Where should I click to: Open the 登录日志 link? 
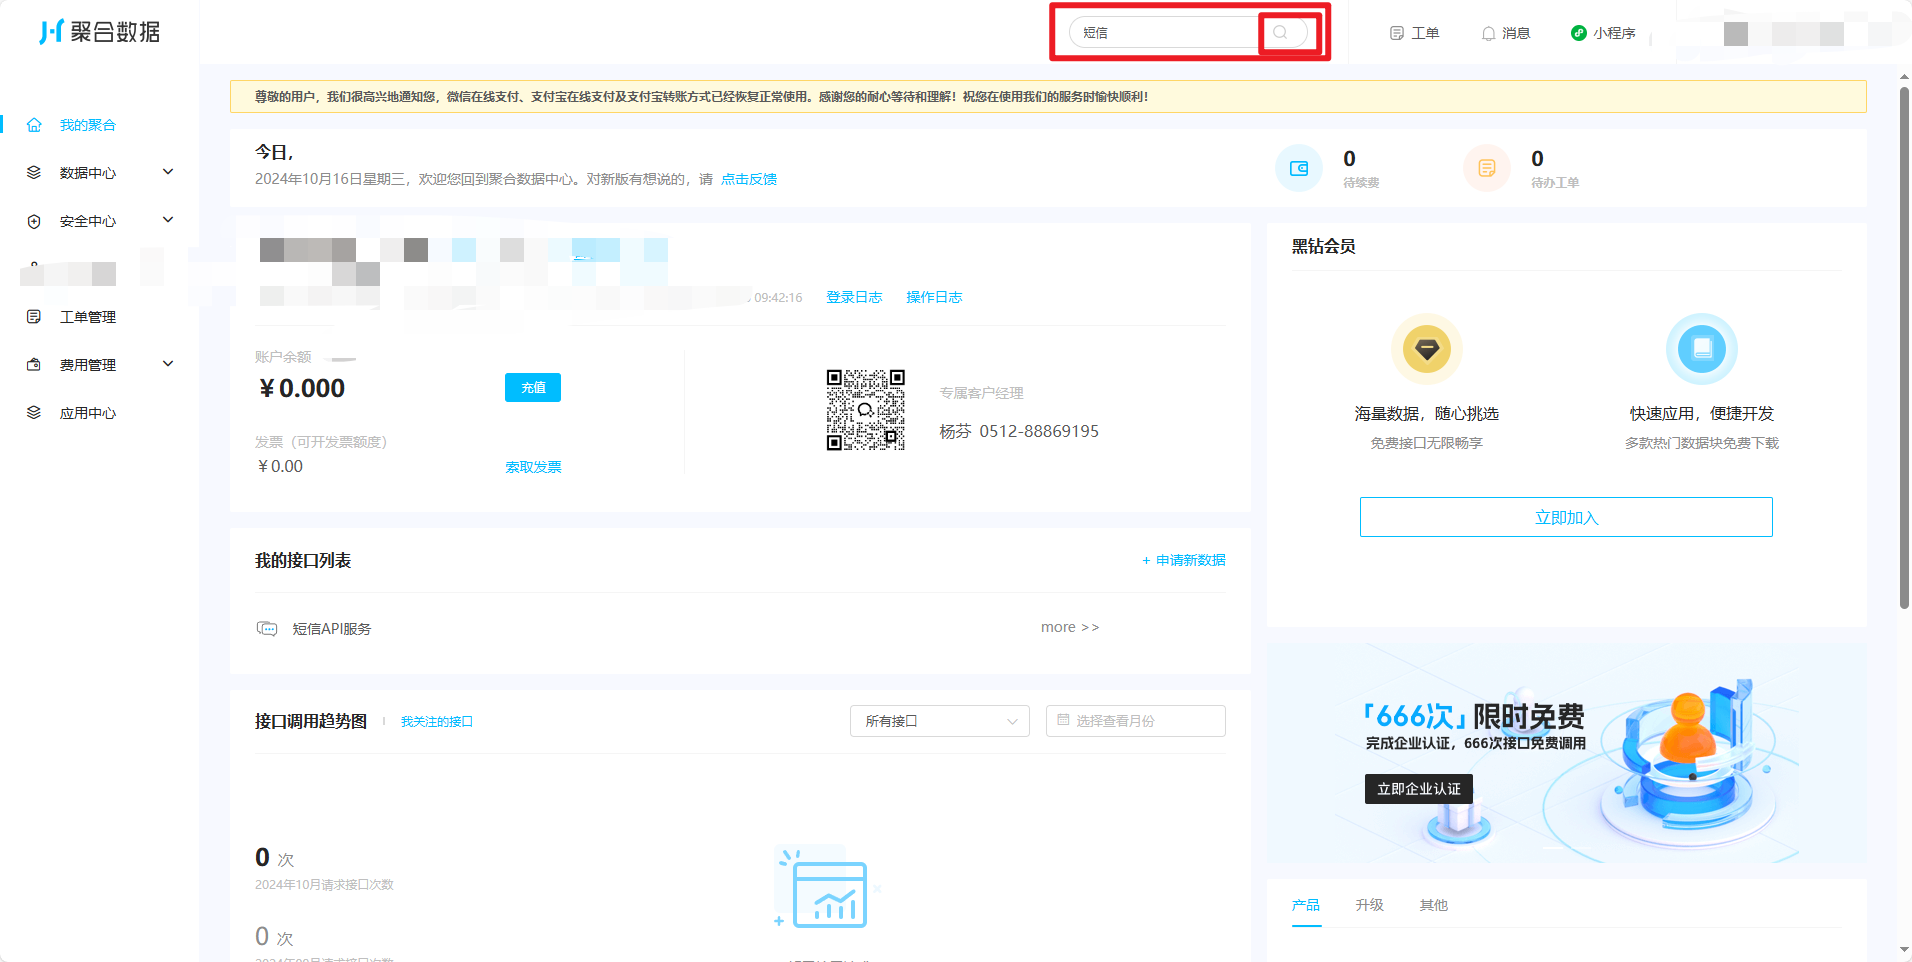[854, 297]
